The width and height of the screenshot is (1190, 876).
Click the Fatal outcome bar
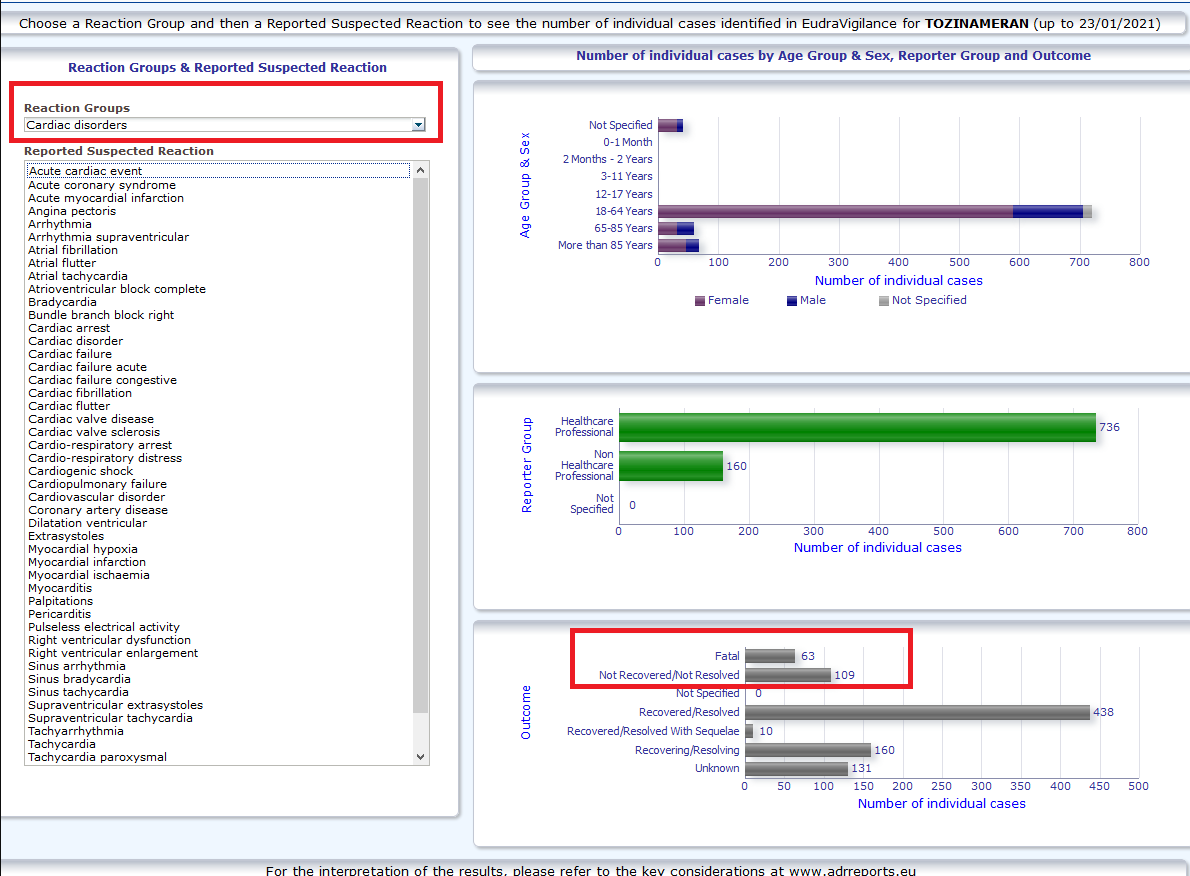tap(769, 656)
